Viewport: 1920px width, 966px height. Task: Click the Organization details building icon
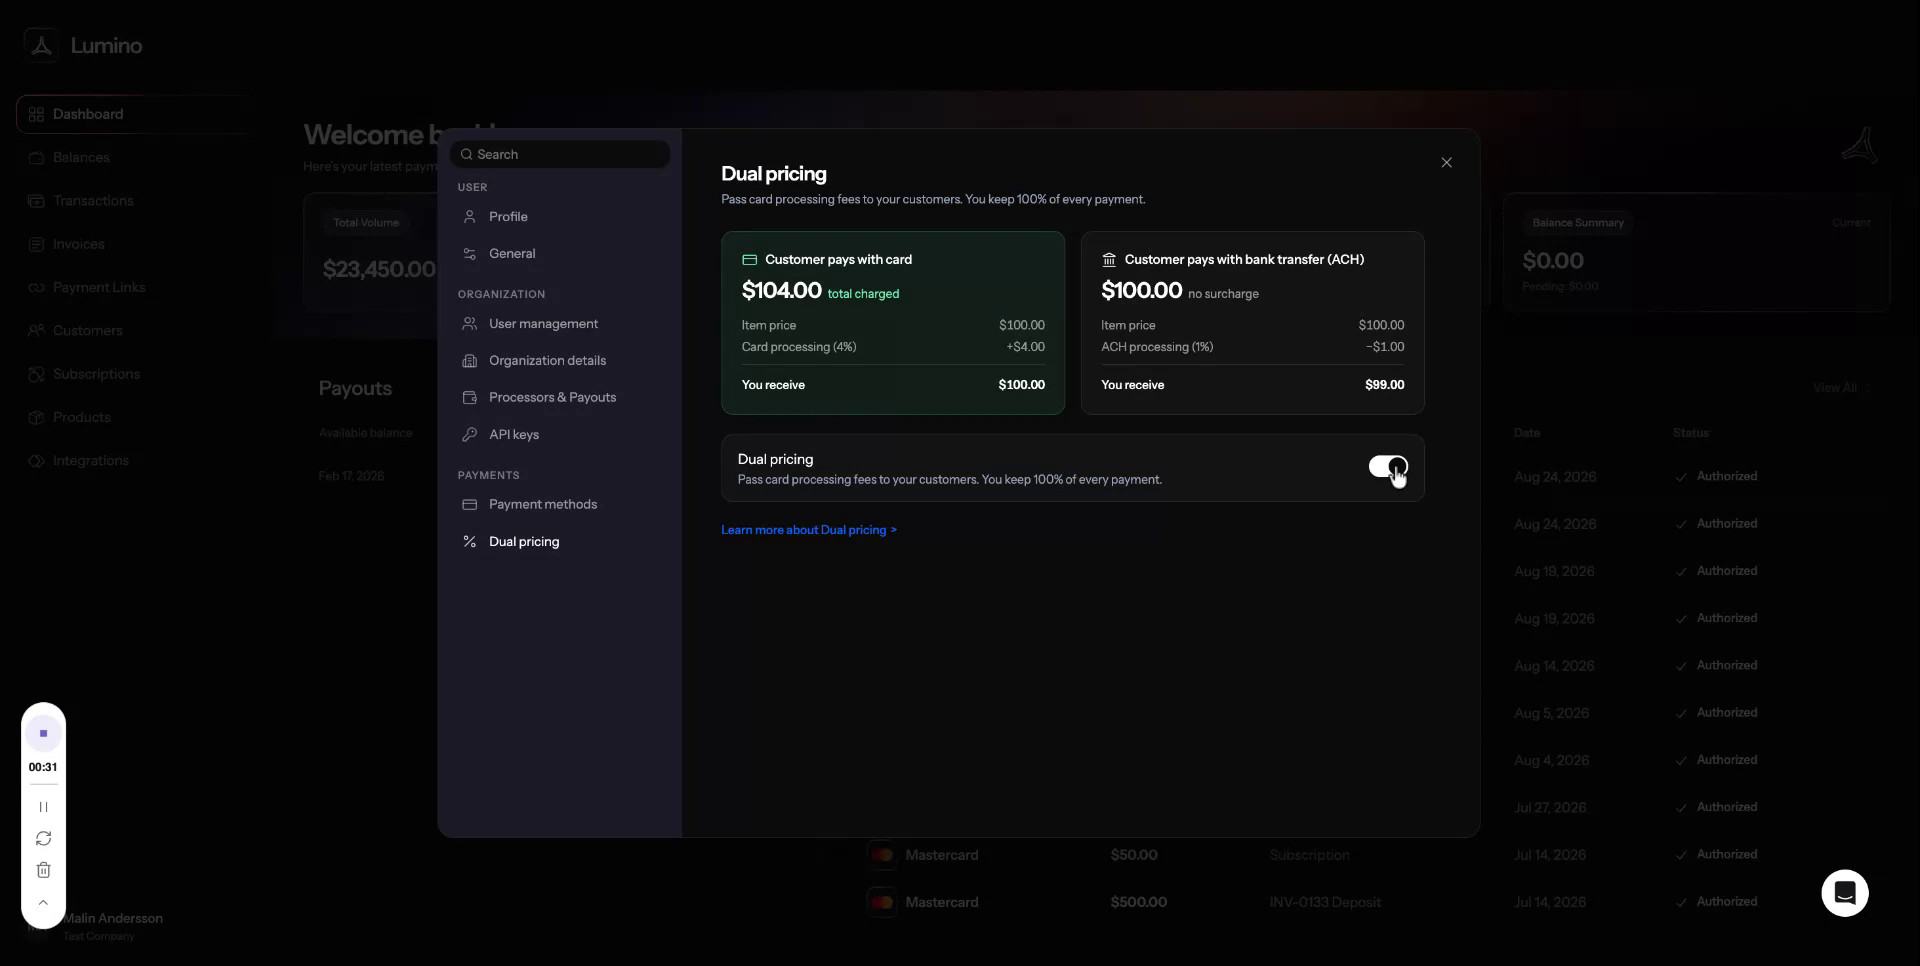pyautogui.click(x=469, y=361)
